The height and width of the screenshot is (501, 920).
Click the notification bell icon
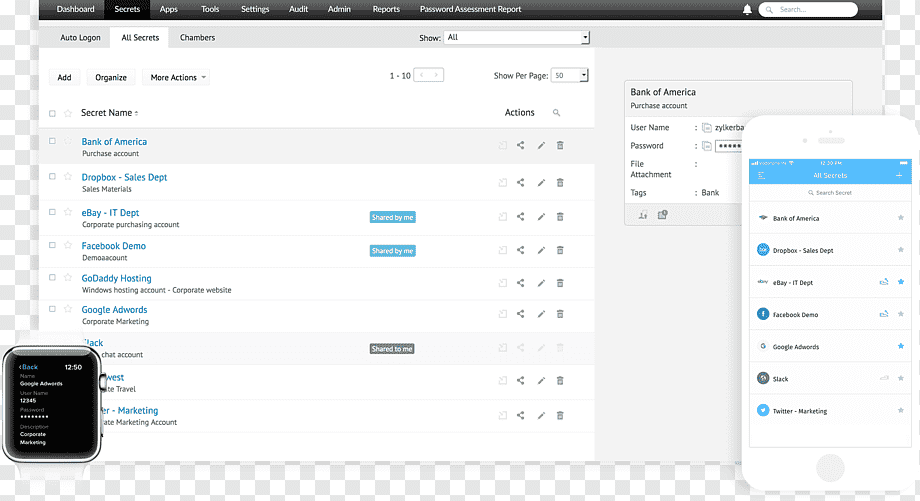(747, 9)
